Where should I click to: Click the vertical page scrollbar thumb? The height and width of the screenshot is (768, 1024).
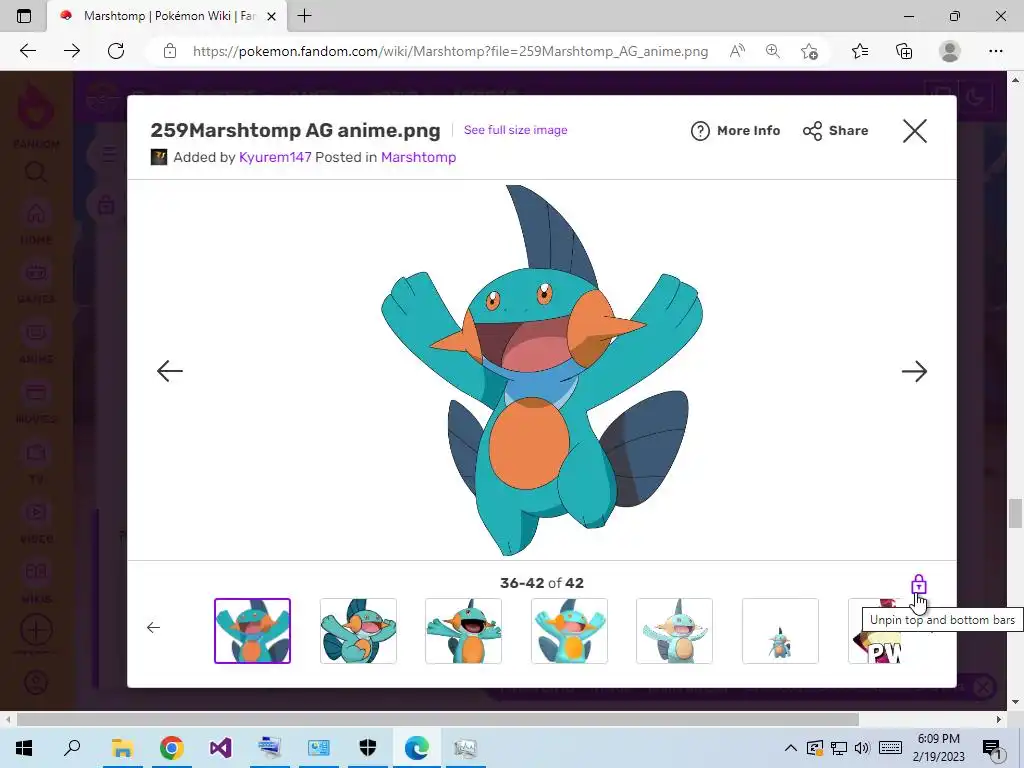pyautogui.click(x=1015, y=513)
